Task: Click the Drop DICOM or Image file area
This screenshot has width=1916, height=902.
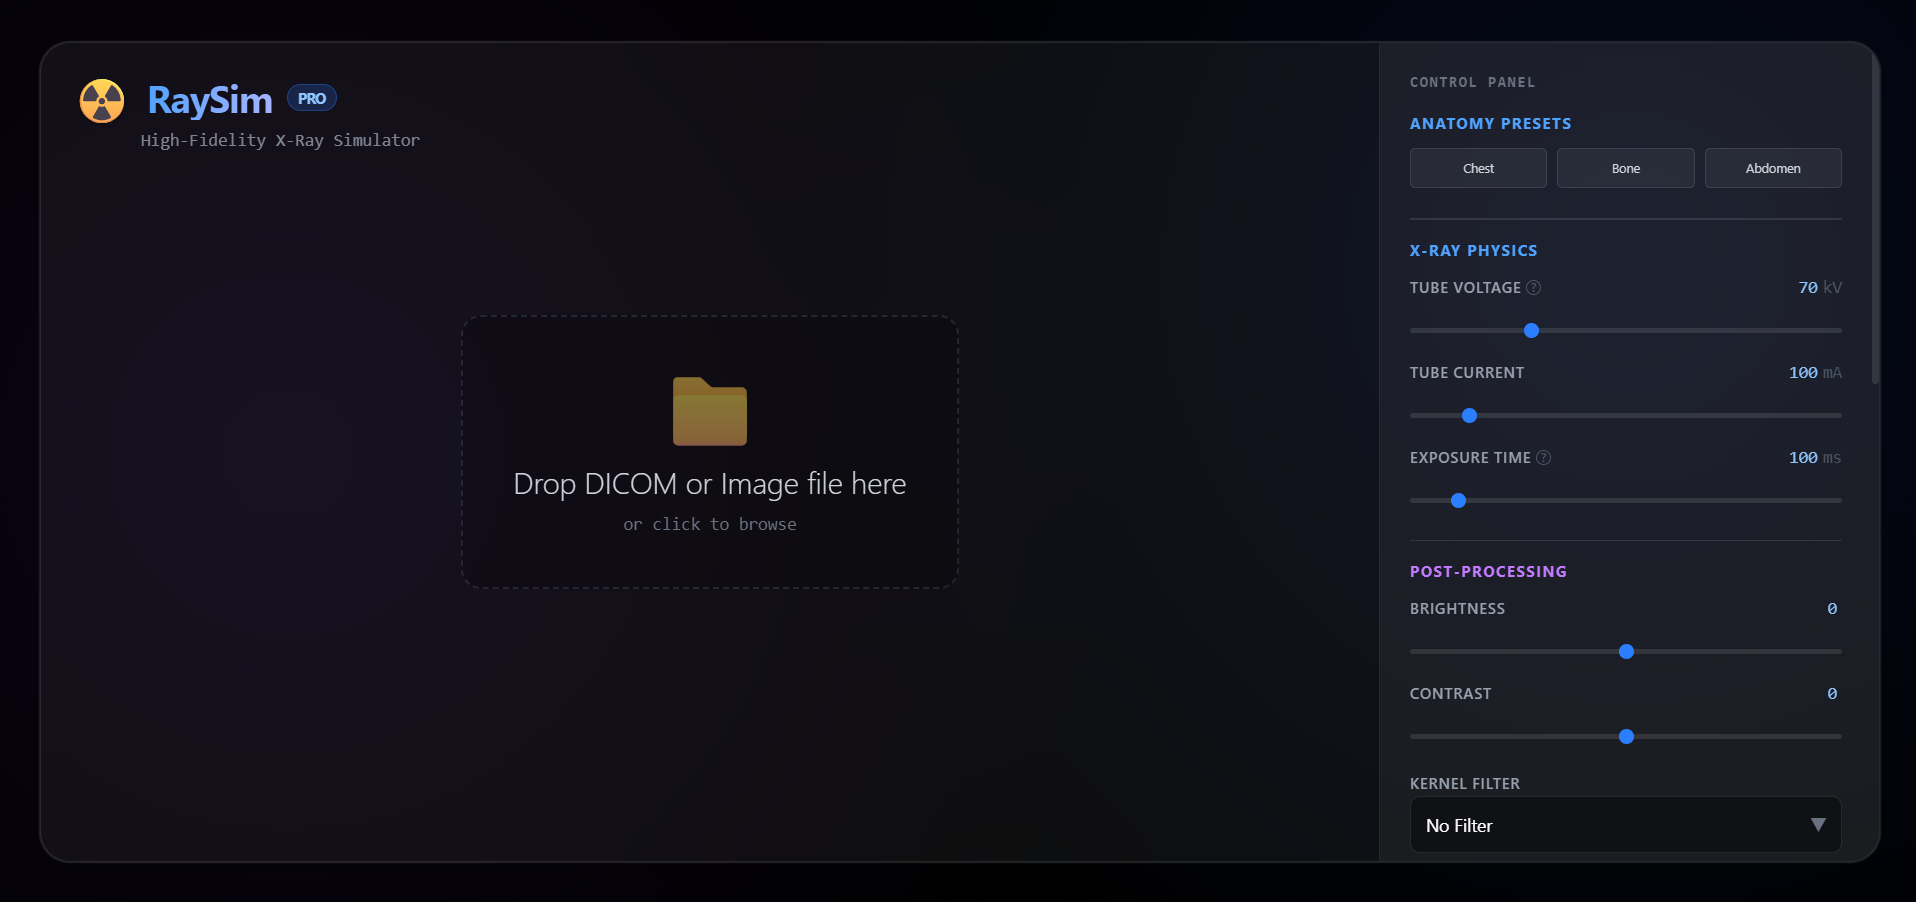Action: pyautogui.click(x=710, y=452)
